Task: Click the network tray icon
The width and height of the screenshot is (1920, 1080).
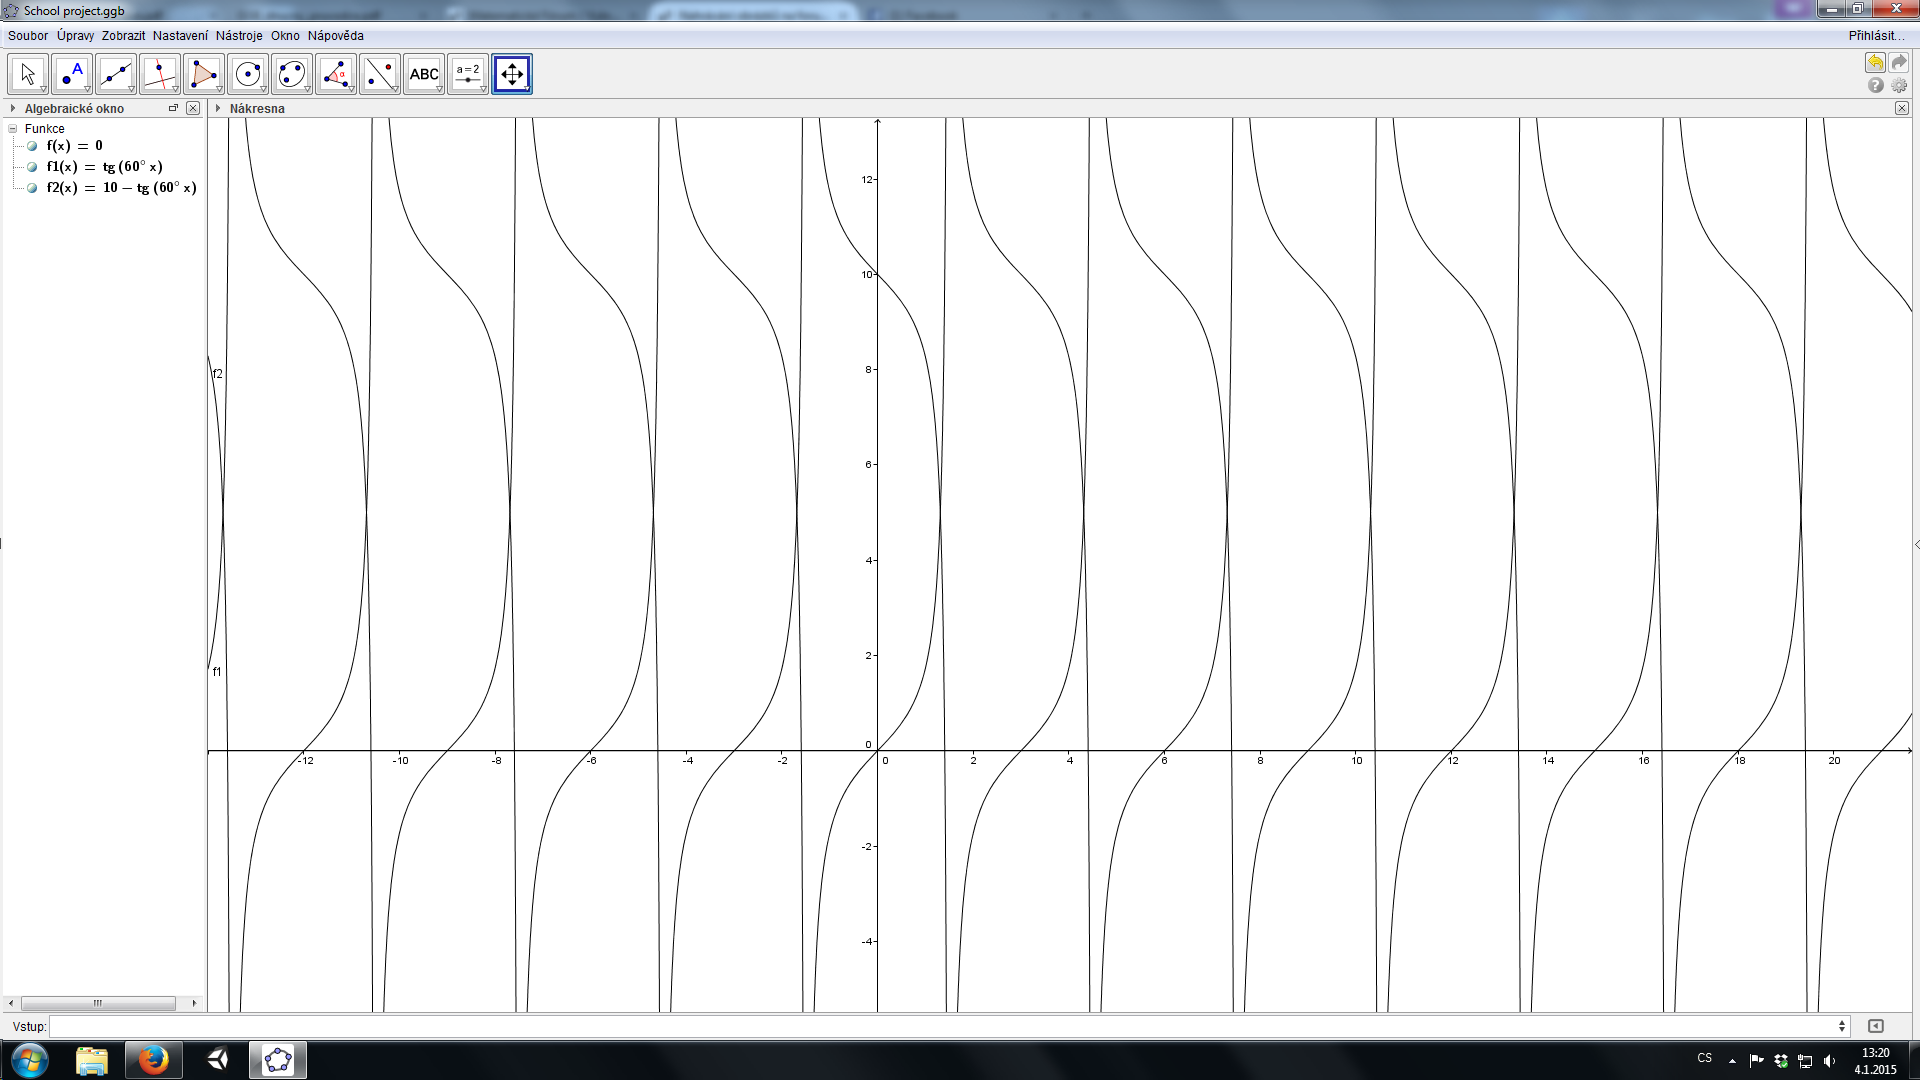Action: (x=1805, y=1061)
